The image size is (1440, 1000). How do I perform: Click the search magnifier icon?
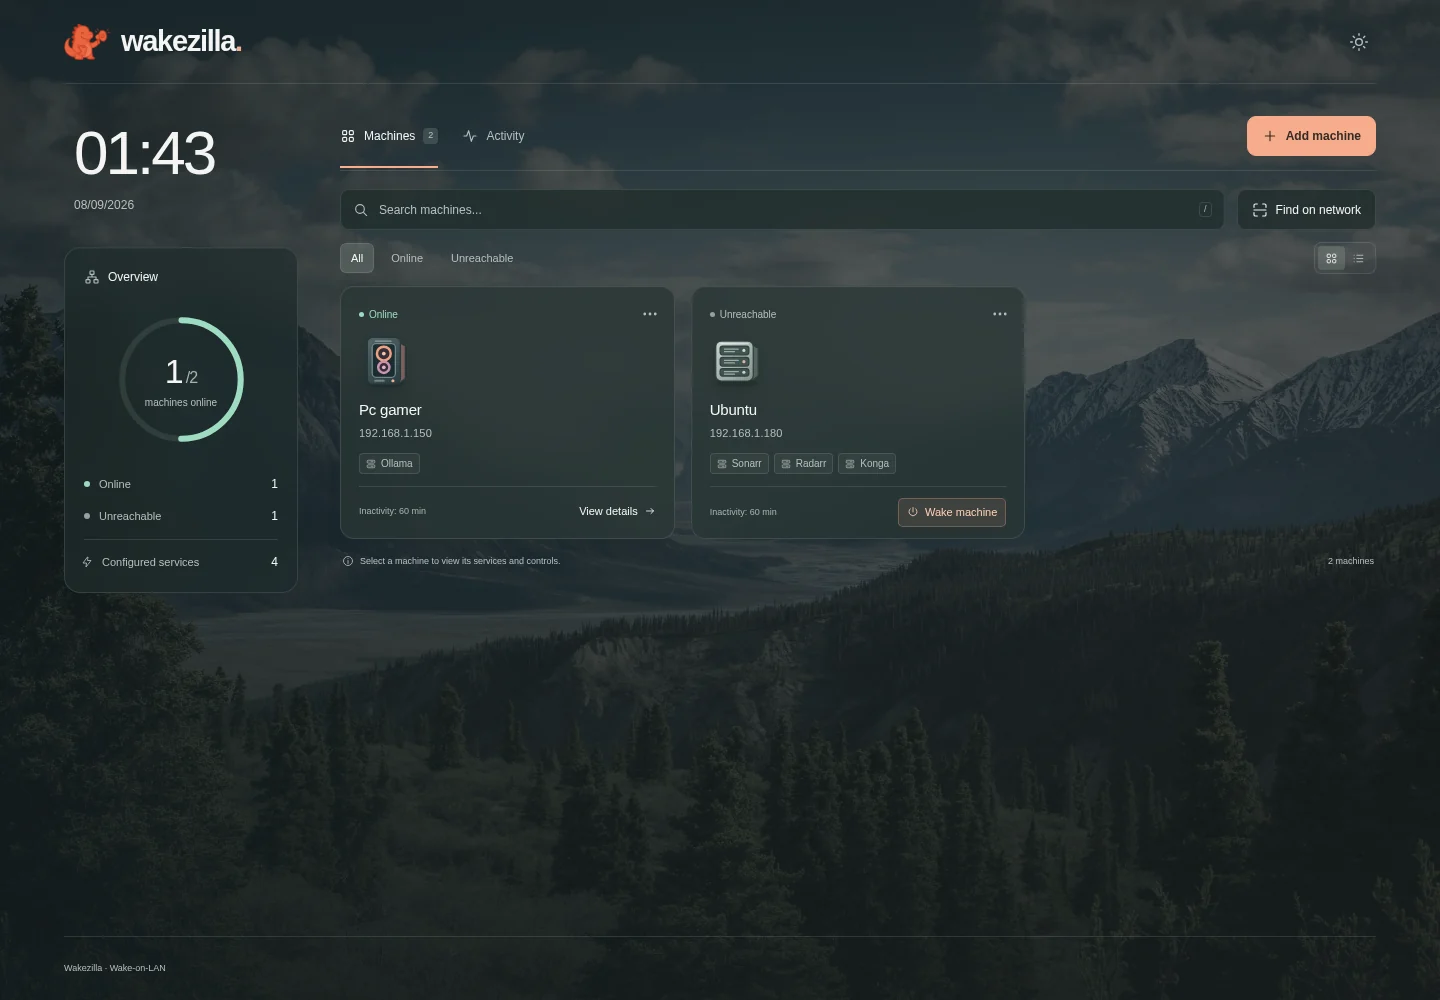pyautogui.click(x=361, y=210)
